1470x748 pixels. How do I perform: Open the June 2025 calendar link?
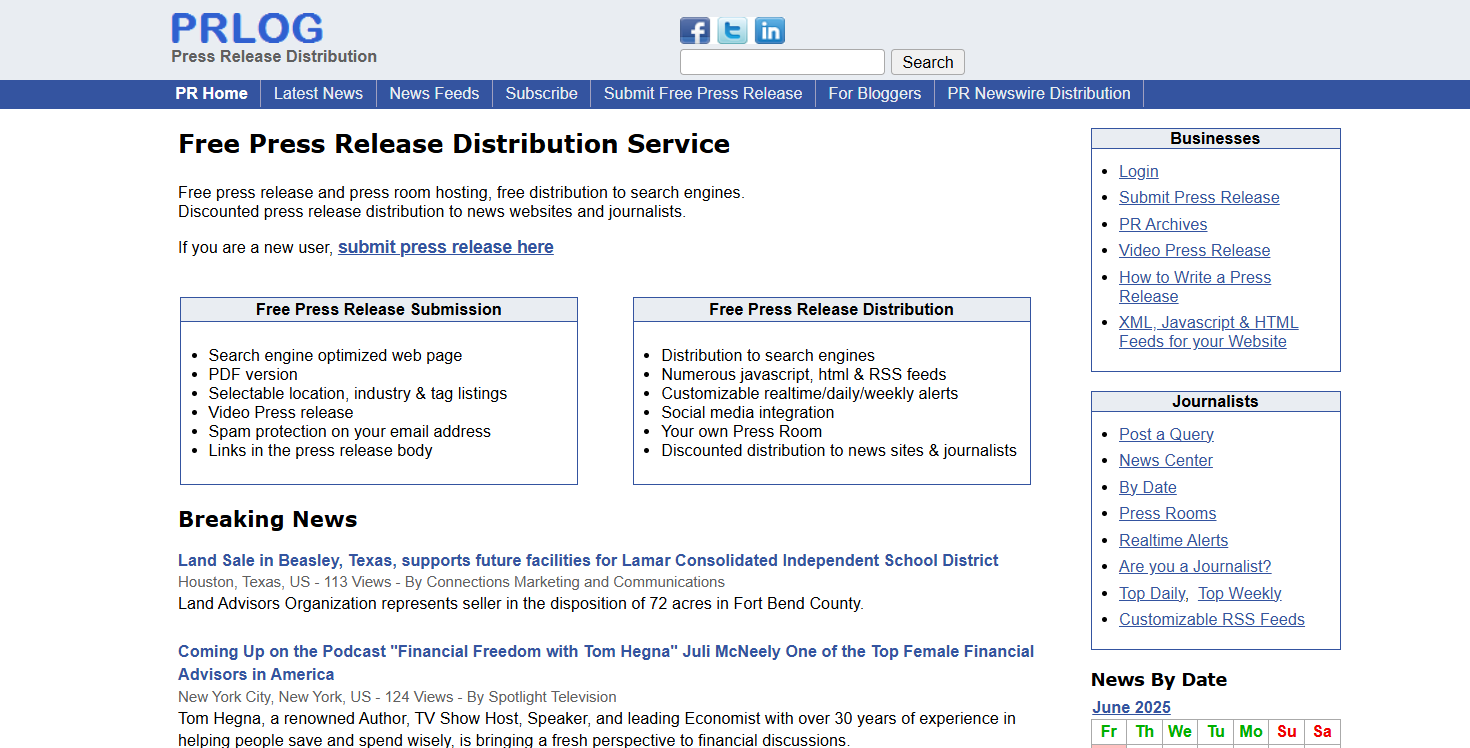(1131, 707)
